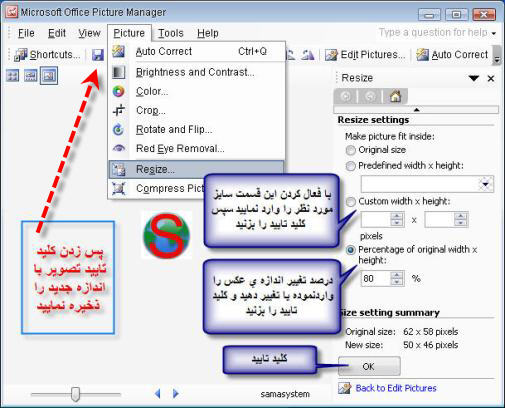Open the predefined size dropdown
The width and height of the screenshot is (505, 408).
pos(486,184)
